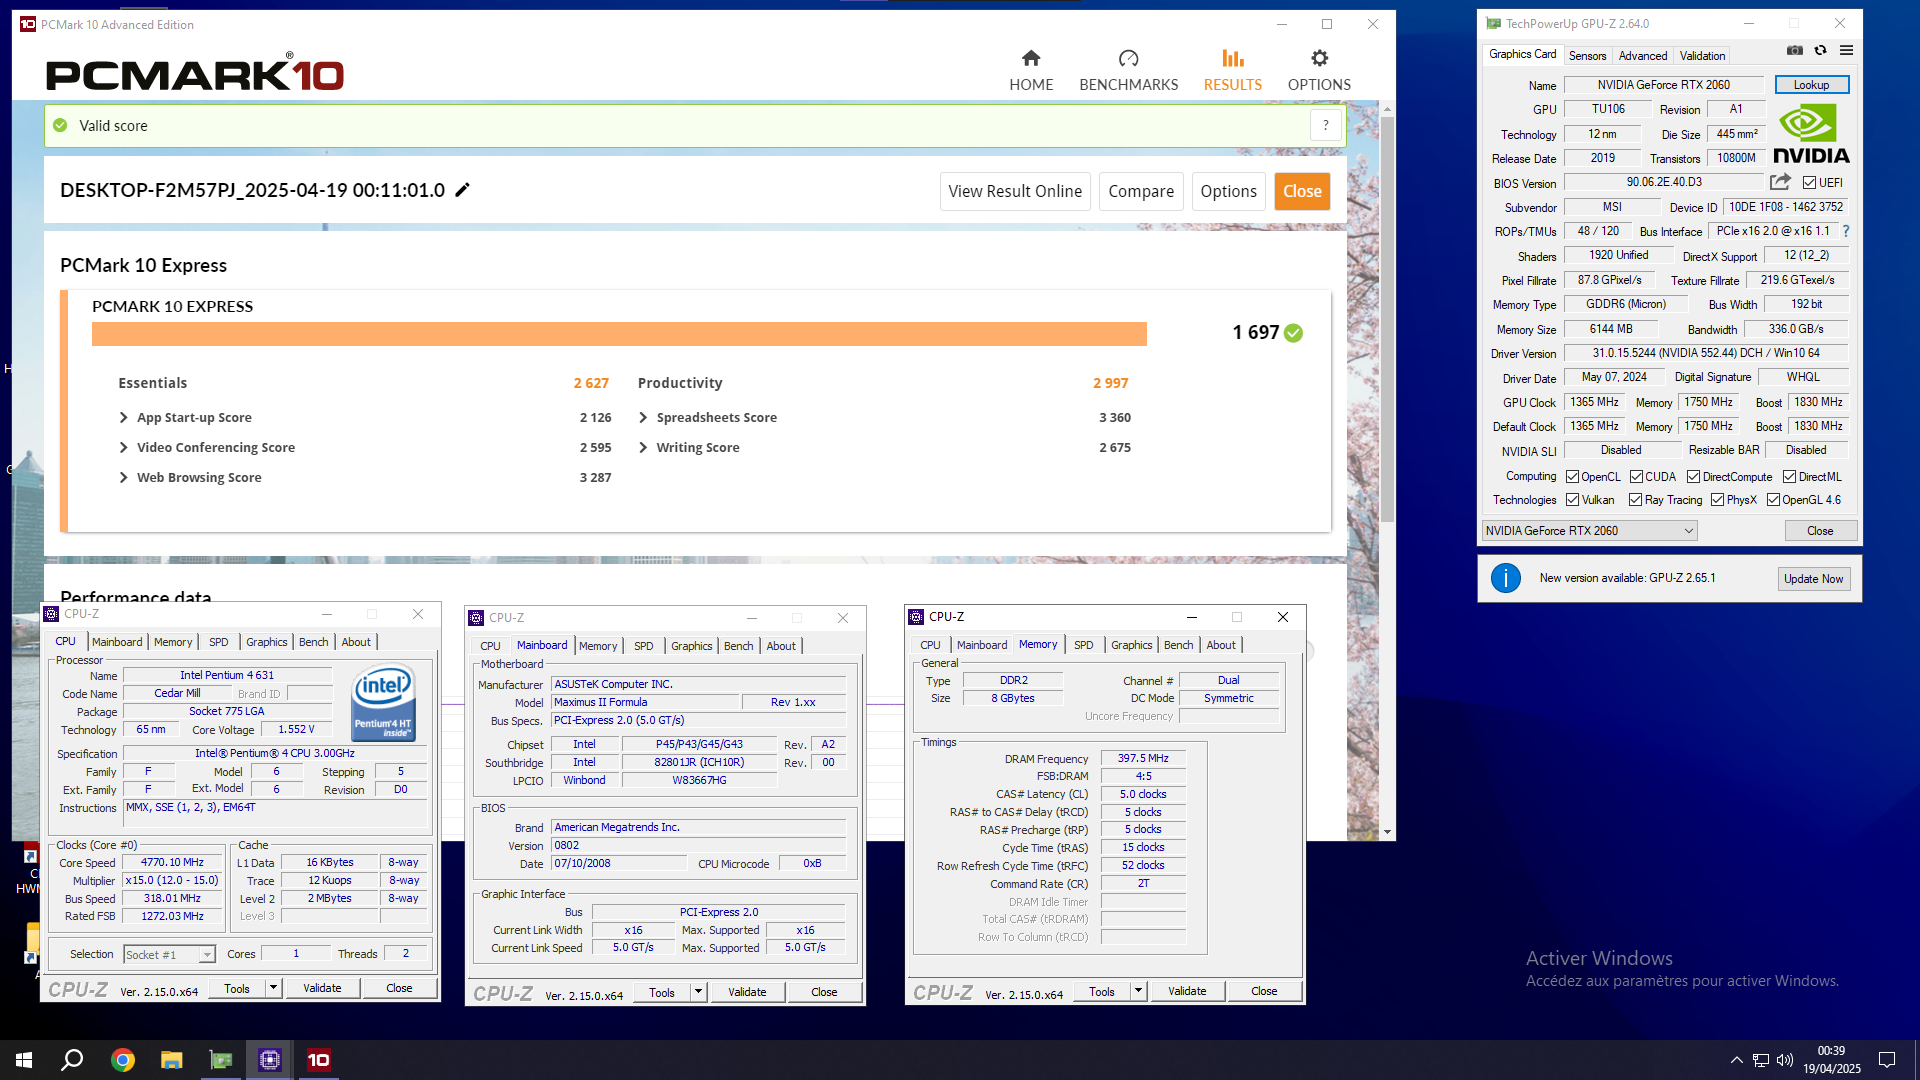Expand the Writing Score row
1920x1080 pixels.
tap(643, 448)
